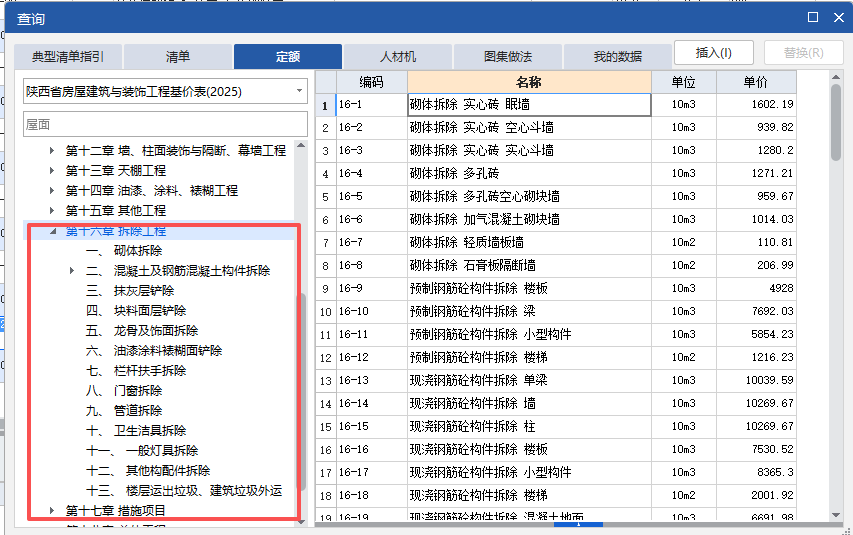Select 五、龙骨及饰面拆除 tree item
The height and width of the screenshot is (535, 853).
(x=142, y=331)
